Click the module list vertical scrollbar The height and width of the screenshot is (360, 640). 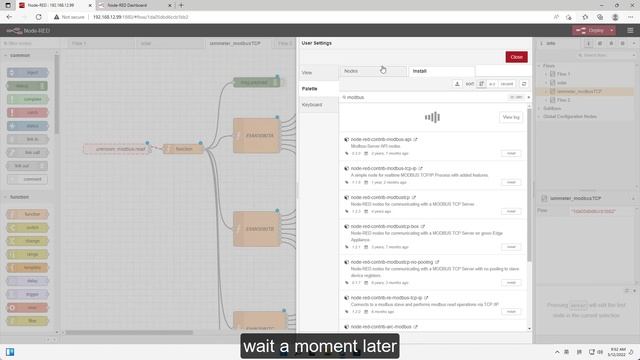click(529, 185)
